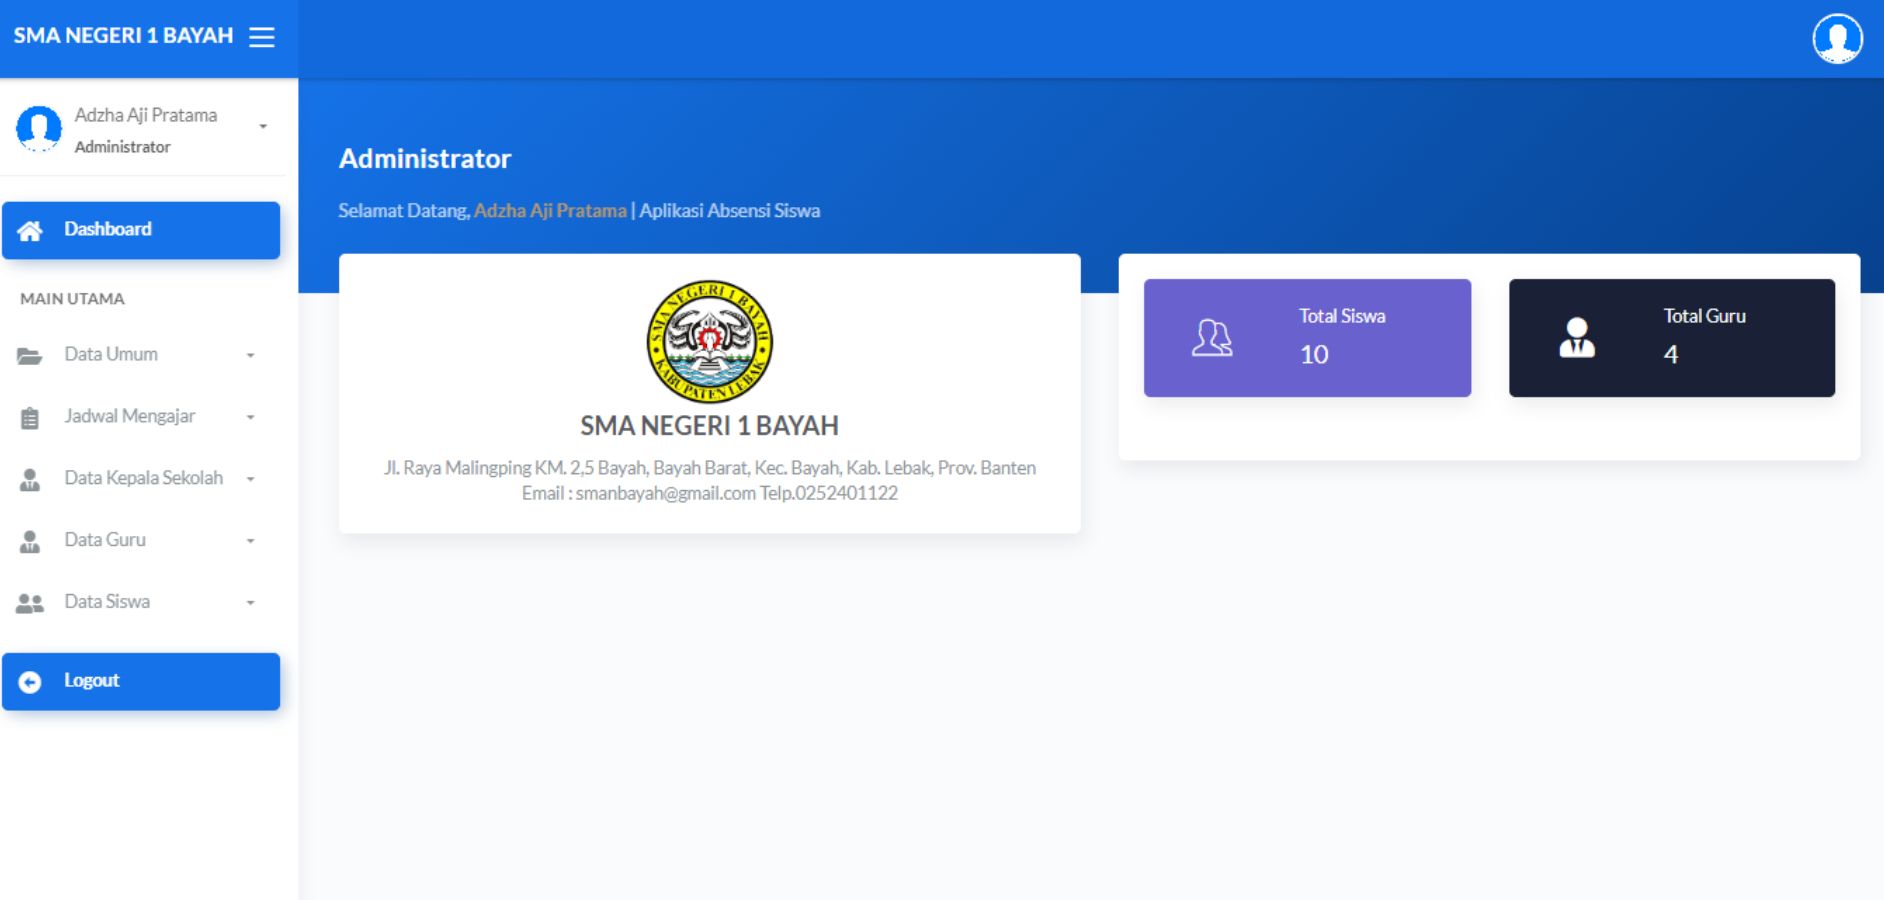Click the Data Kepala Sekolah person icon
Image resolution: width=1884 pixels, height=900 pixels.
tap(30, 480)
